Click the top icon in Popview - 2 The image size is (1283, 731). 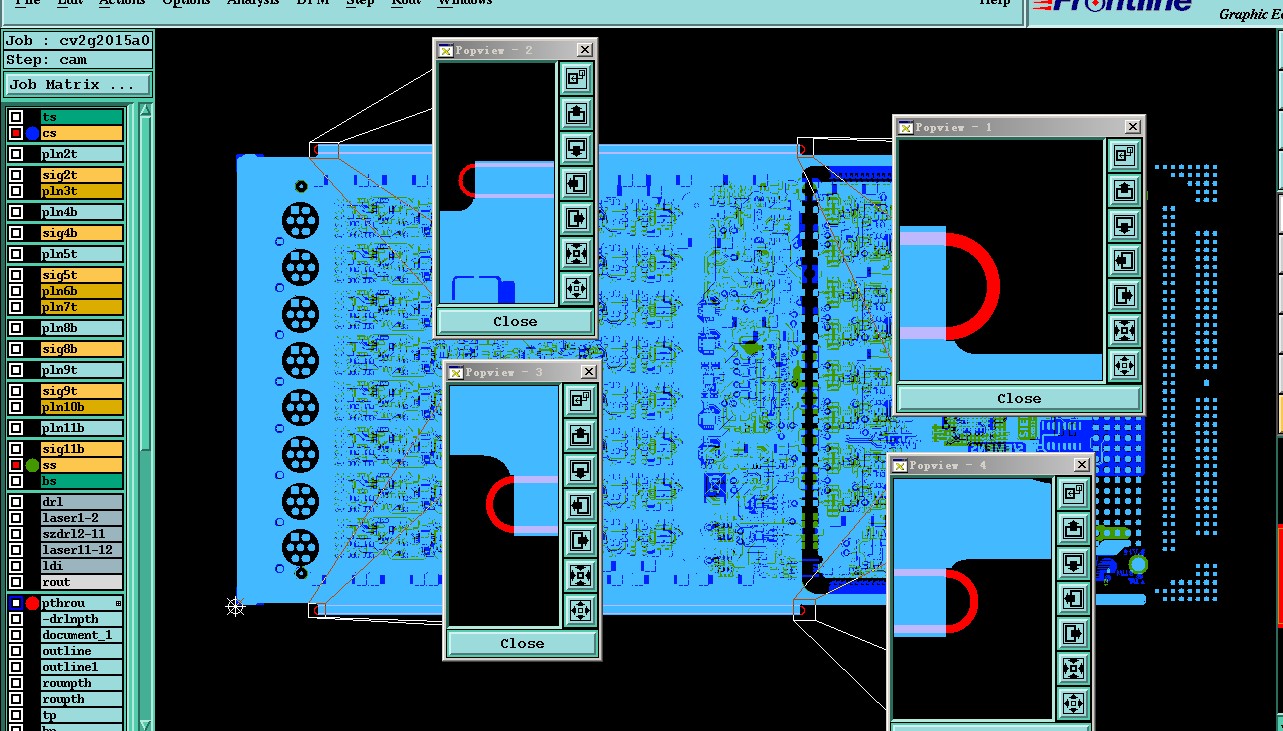coord(576,79)
